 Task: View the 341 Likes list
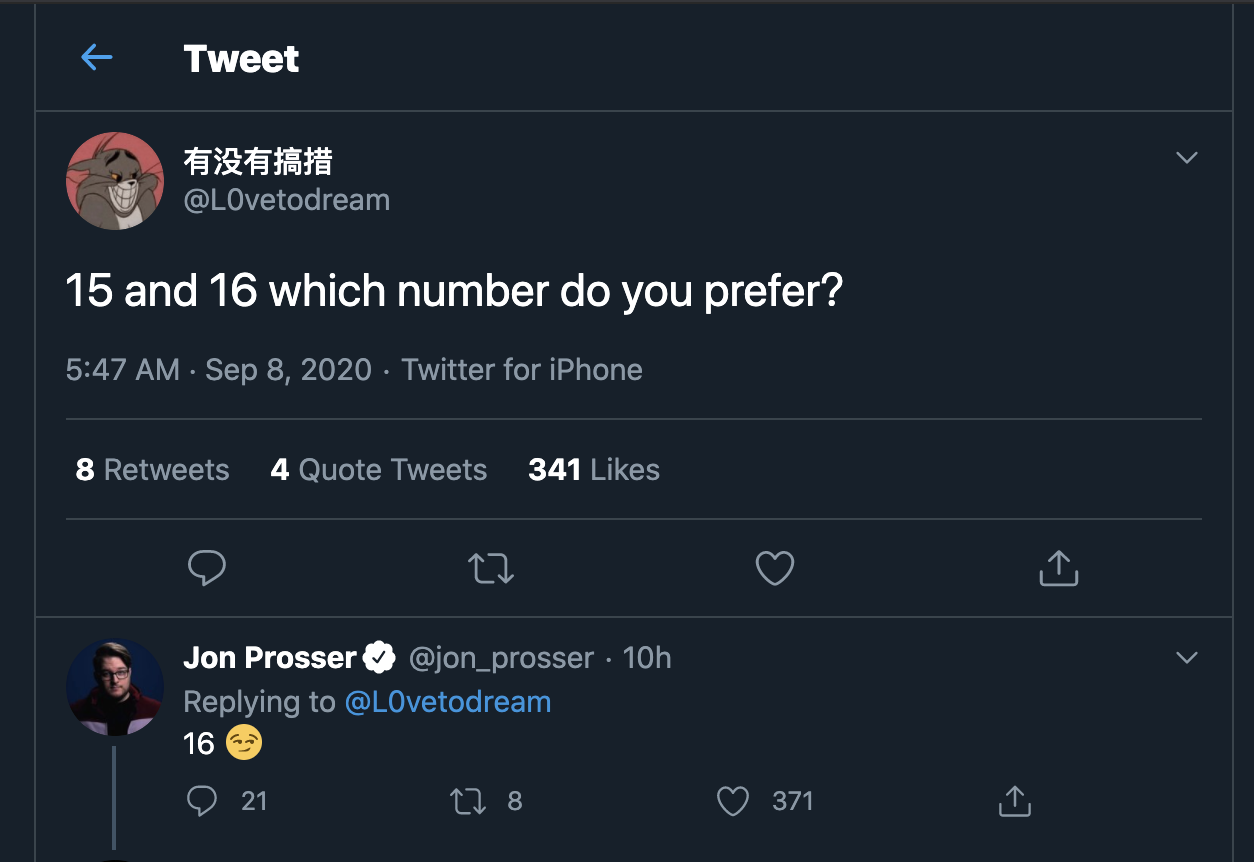[593, 470]
